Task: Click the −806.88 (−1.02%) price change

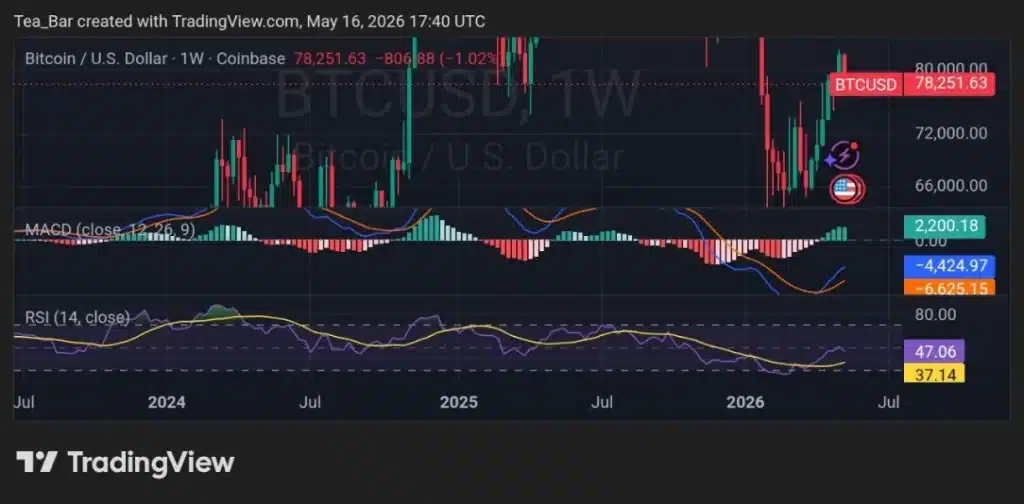Action: click(436, 58)
